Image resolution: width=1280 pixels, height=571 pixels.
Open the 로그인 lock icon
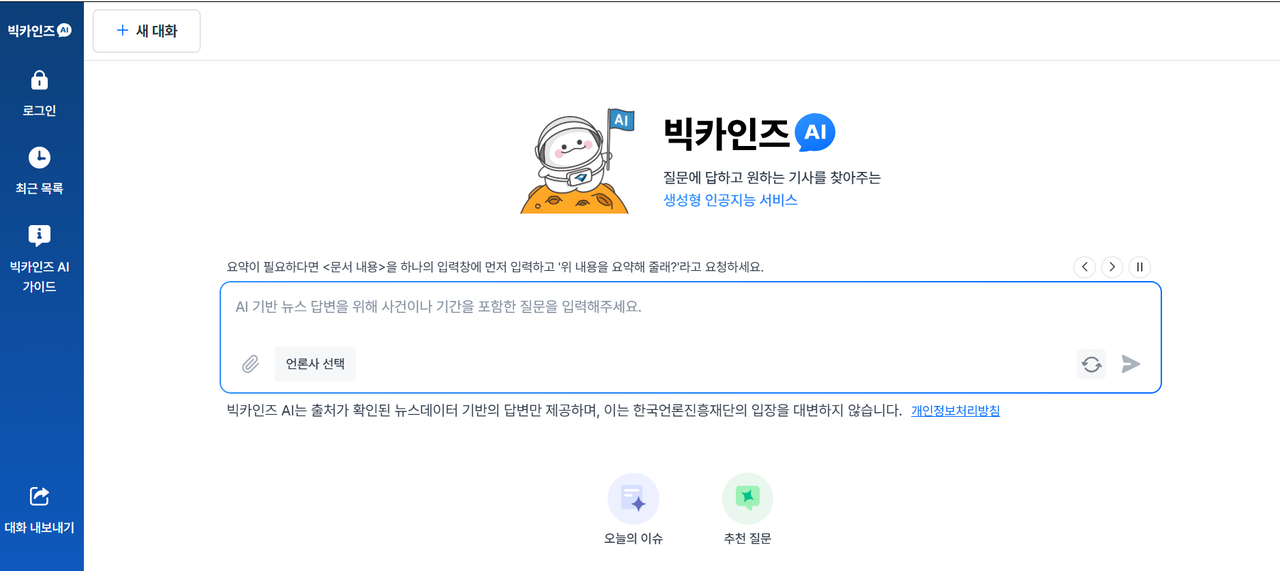tap(39, 80)
